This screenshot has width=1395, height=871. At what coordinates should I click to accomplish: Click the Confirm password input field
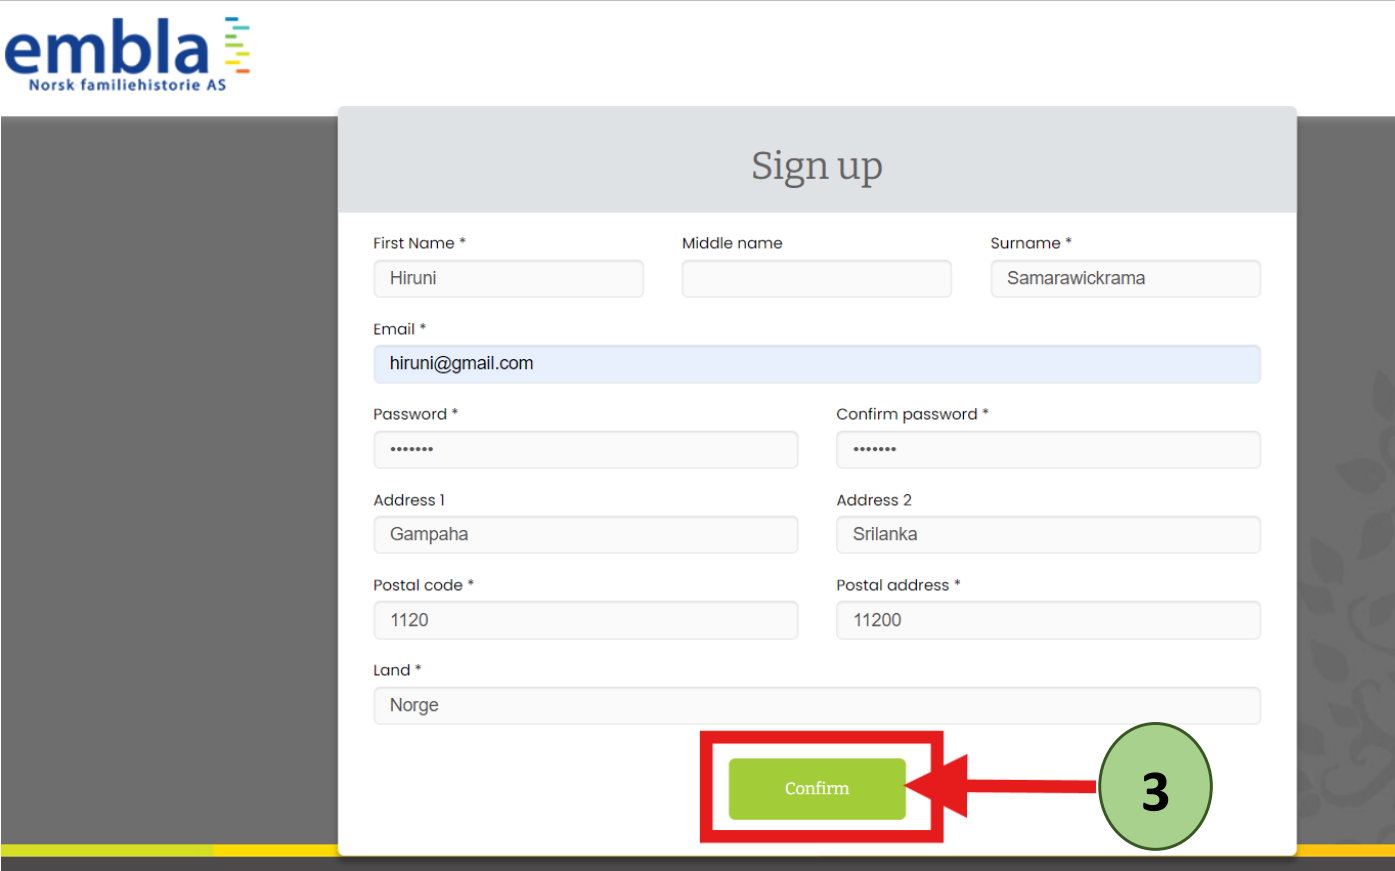click(x=1048, y=450)
